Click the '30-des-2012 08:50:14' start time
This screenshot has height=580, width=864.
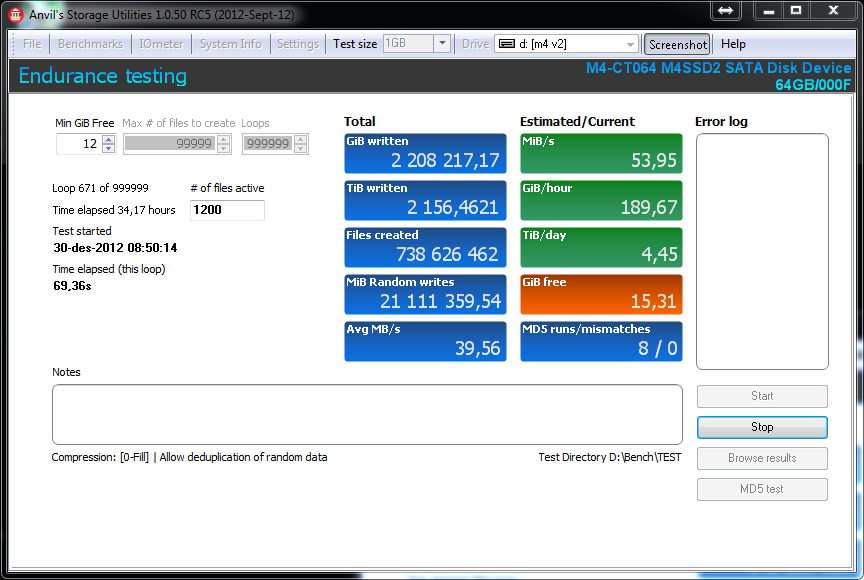tap(115, 248)
